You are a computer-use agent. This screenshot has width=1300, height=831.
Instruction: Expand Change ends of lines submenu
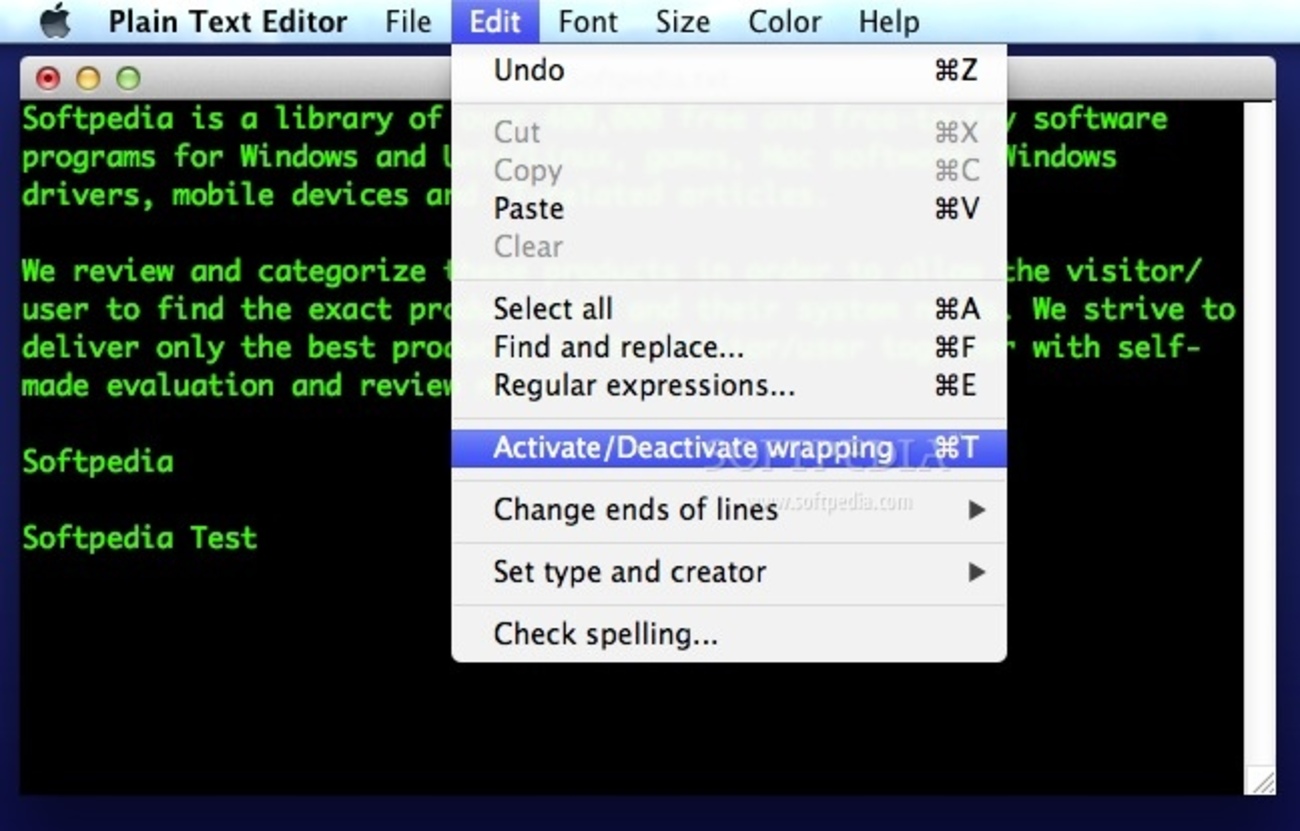[729, 510]
